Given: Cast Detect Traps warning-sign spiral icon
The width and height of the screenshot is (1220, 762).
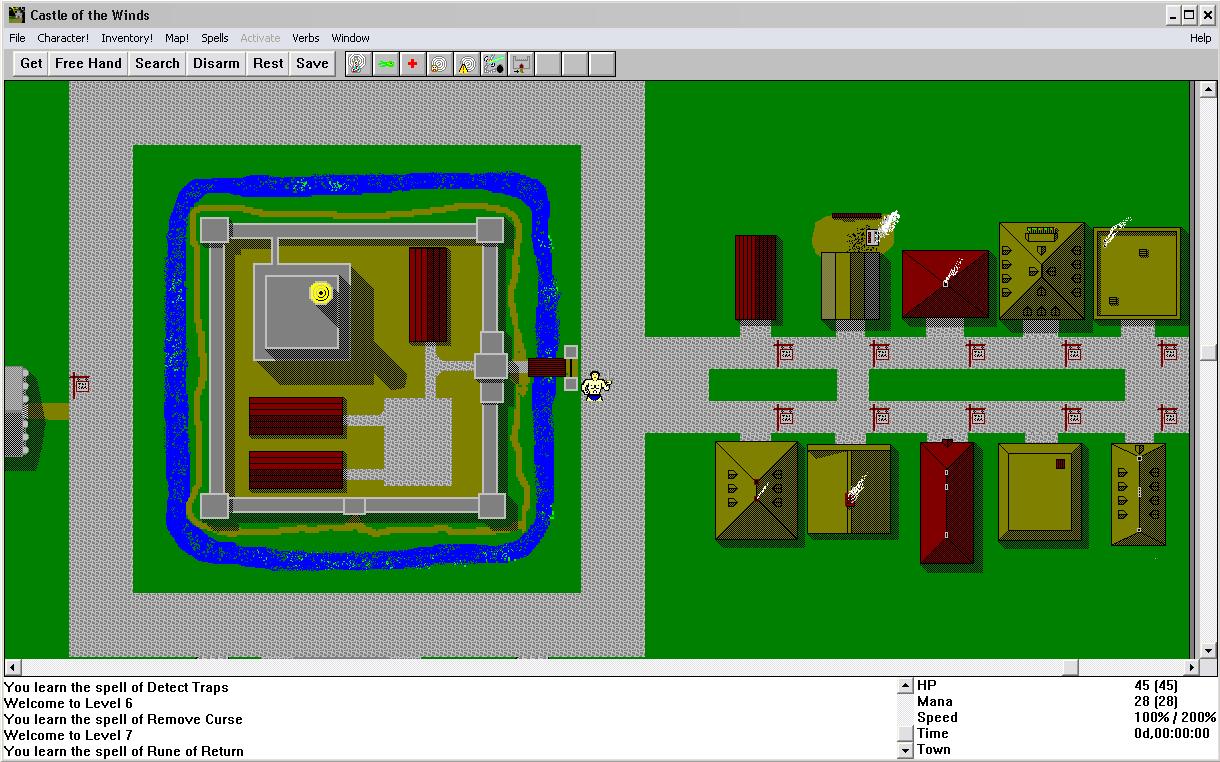Looking at the screenshot, I should pos(466,63).
